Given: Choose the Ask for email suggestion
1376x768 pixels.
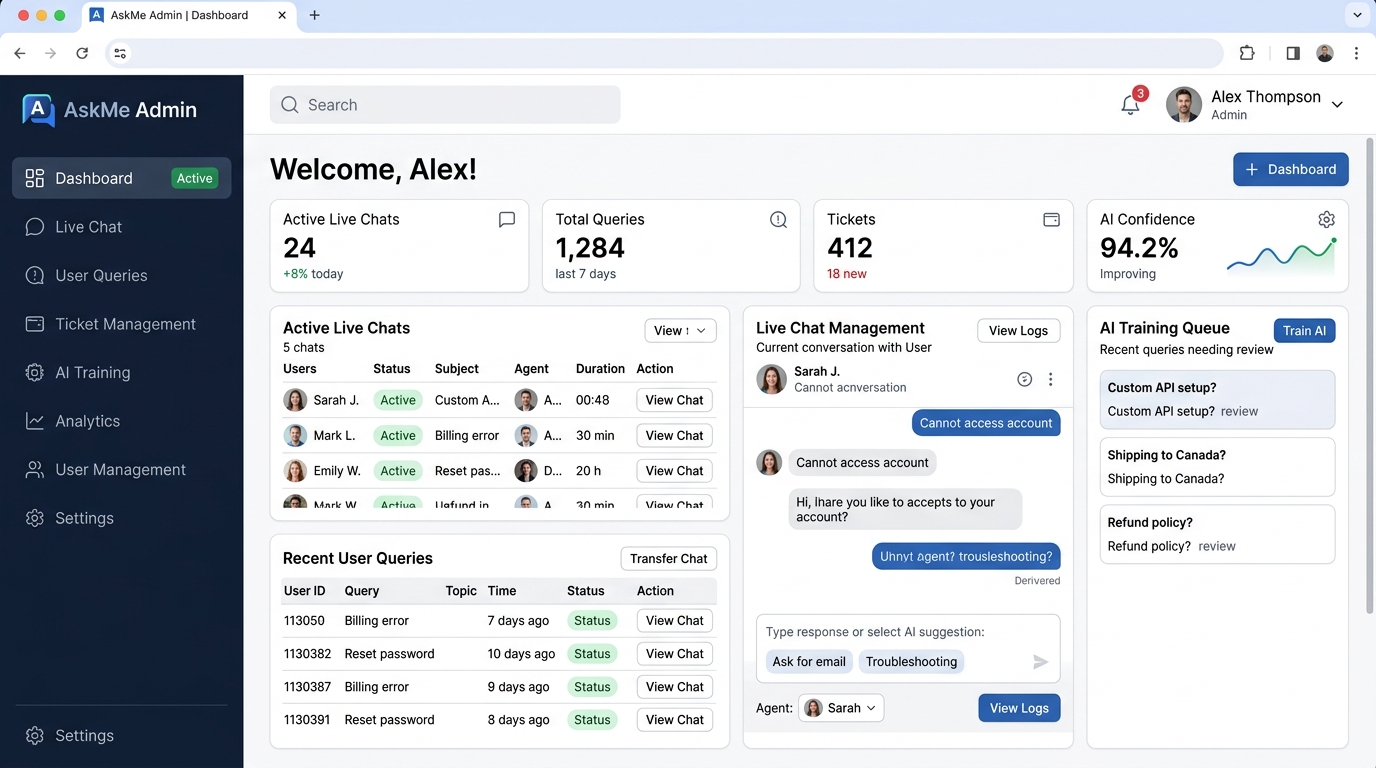Looking at the screenshot, I should (809, 662).
